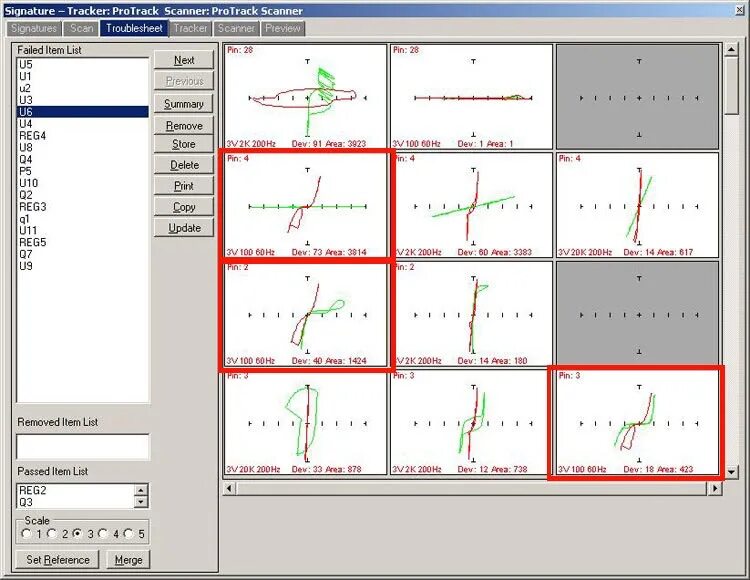750x580 pixels.
Task: Select Q4 in Failed Item List
Action: coord(83,159)
